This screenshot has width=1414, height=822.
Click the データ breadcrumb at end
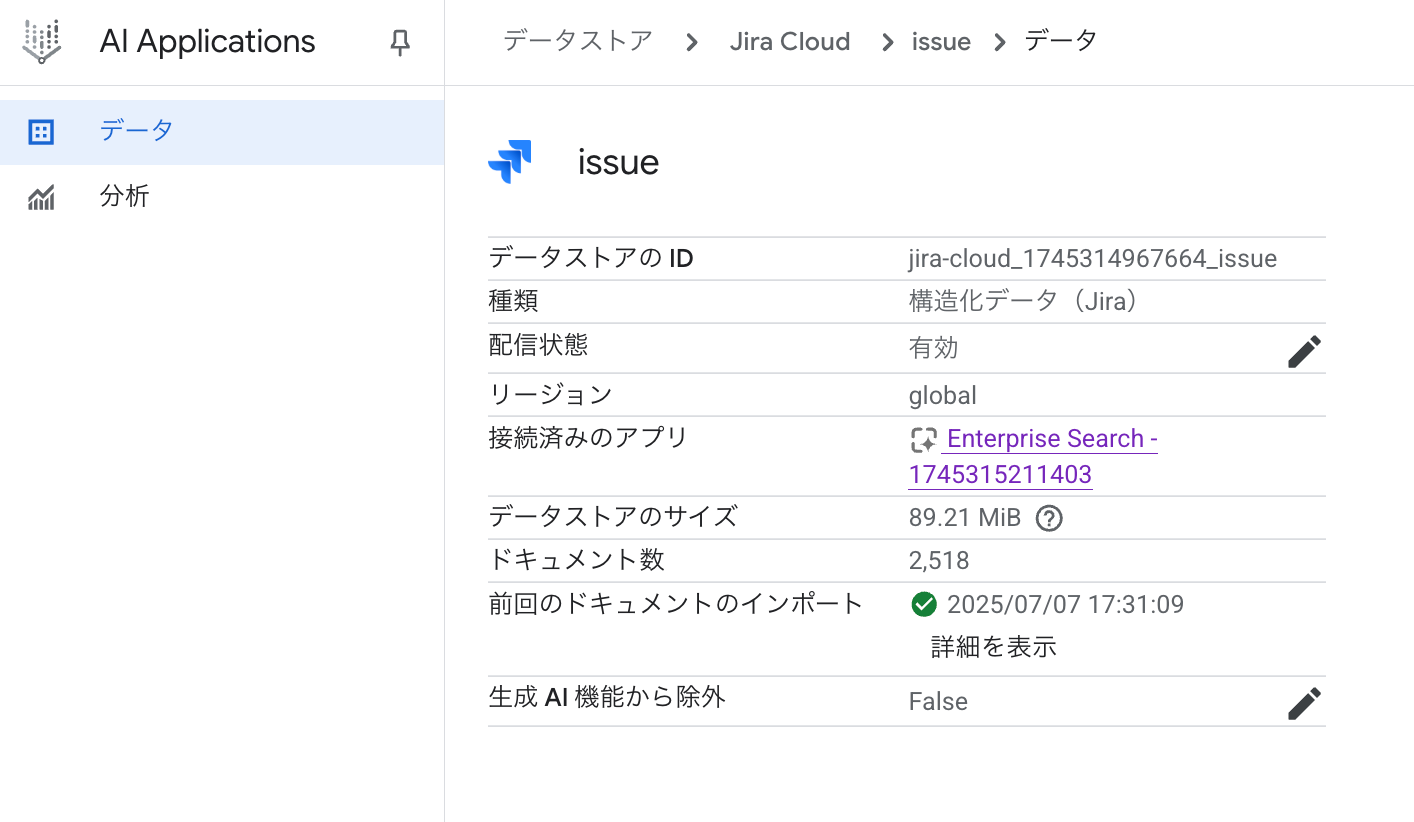[1061, 41]
